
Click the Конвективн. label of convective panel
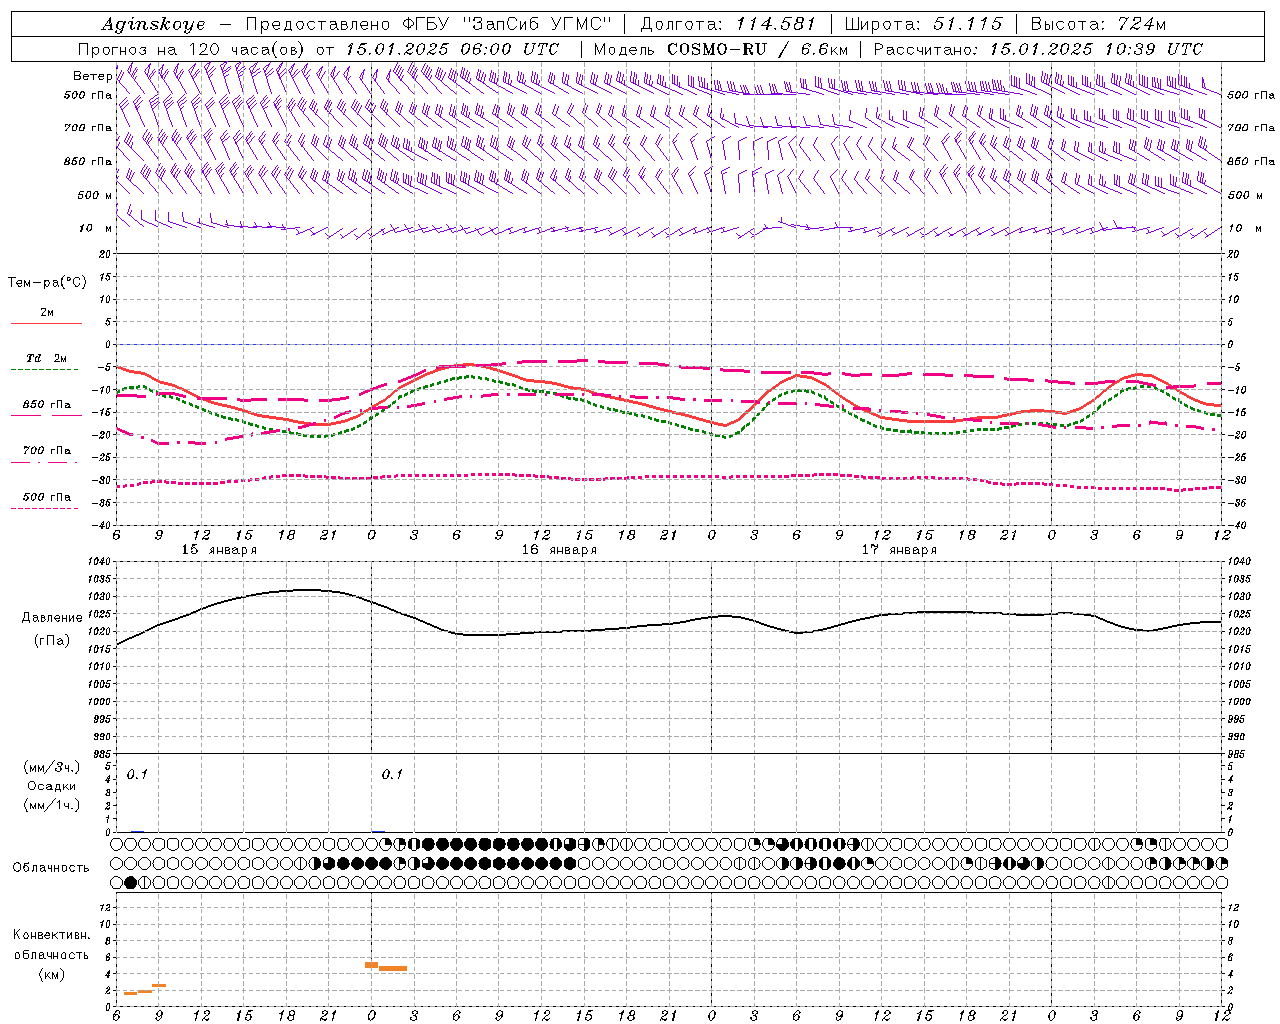pyautogui.click(x=51, y=935)
